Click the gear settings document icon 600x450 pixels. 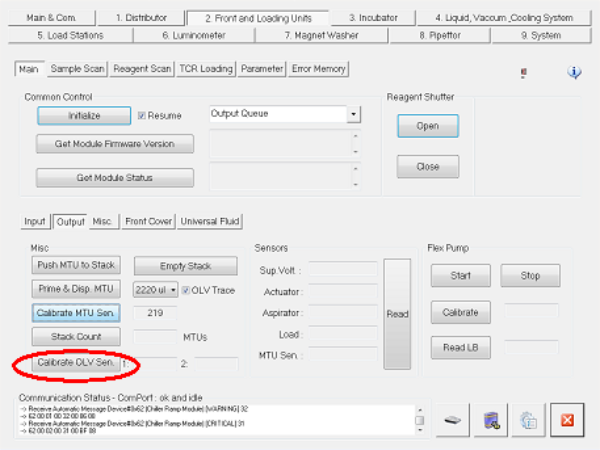coord(528,421)
